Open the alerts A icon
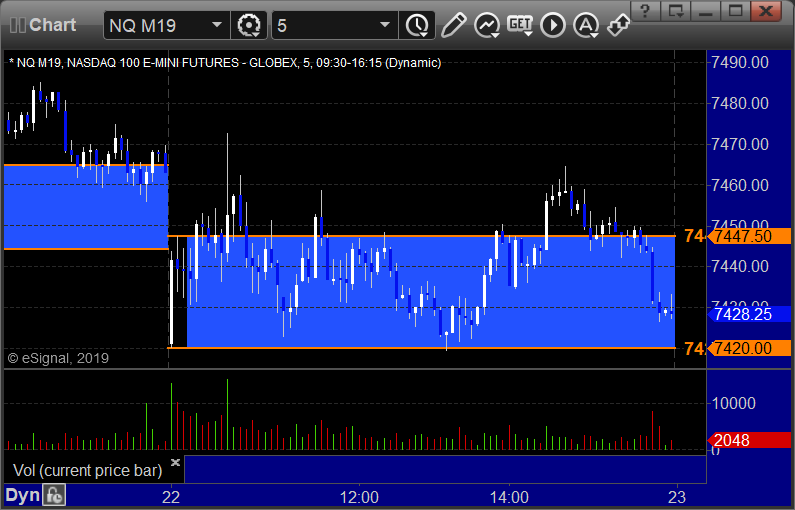The width and height of the screenshot is (795, 510). (x=586, y=25)
